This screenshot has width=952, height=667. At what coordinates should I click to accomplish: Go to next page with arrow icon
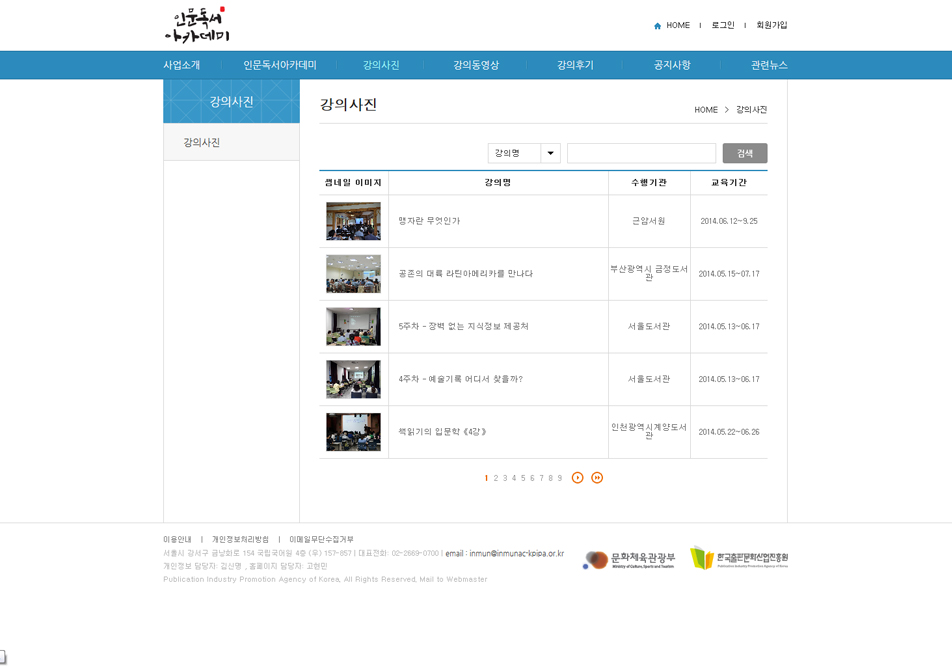pyautogui.click(x=578, y=478)
